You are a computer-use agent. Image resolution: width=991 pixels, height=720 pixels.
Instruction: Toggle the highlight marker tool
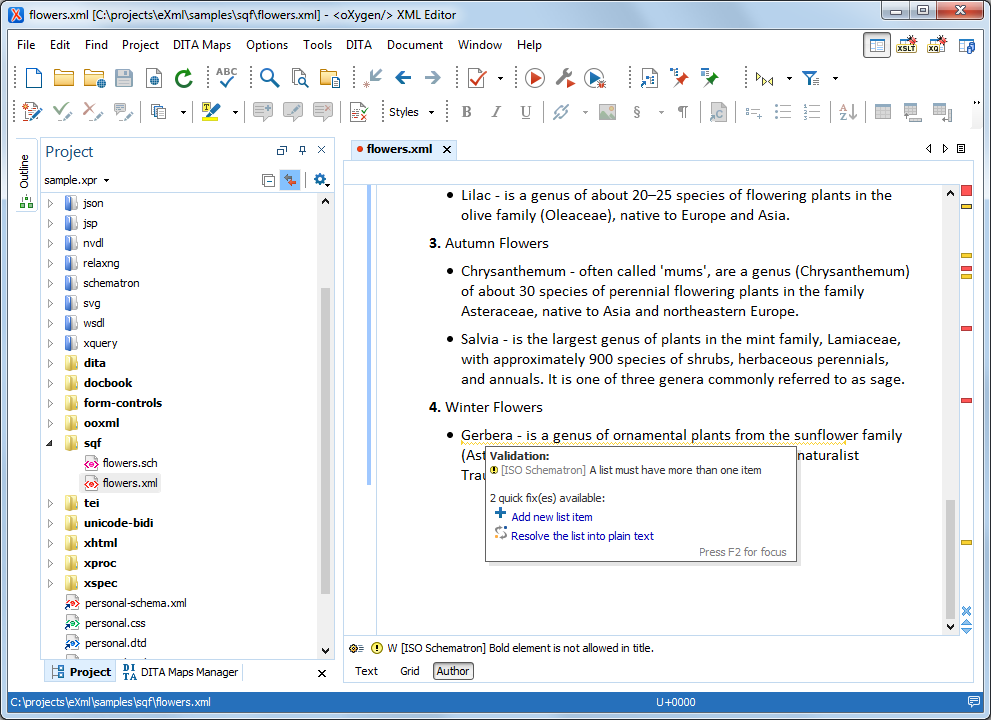[210, 112]
